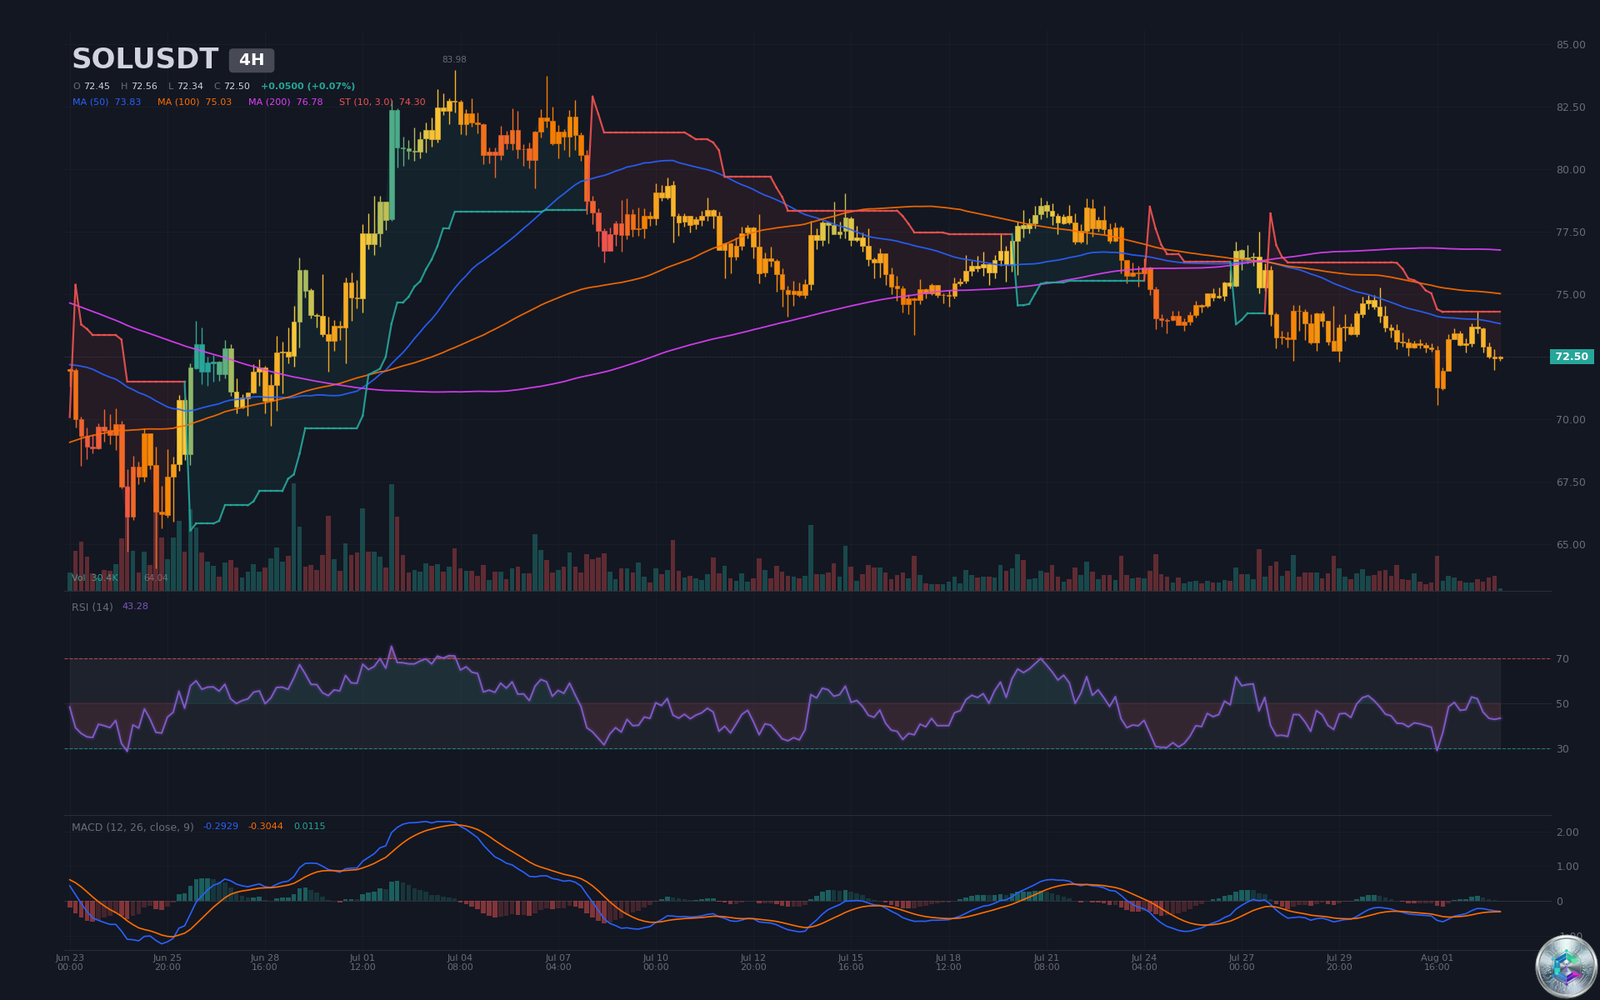Click the 75.00 price axis label

(x=1570, y=295)
